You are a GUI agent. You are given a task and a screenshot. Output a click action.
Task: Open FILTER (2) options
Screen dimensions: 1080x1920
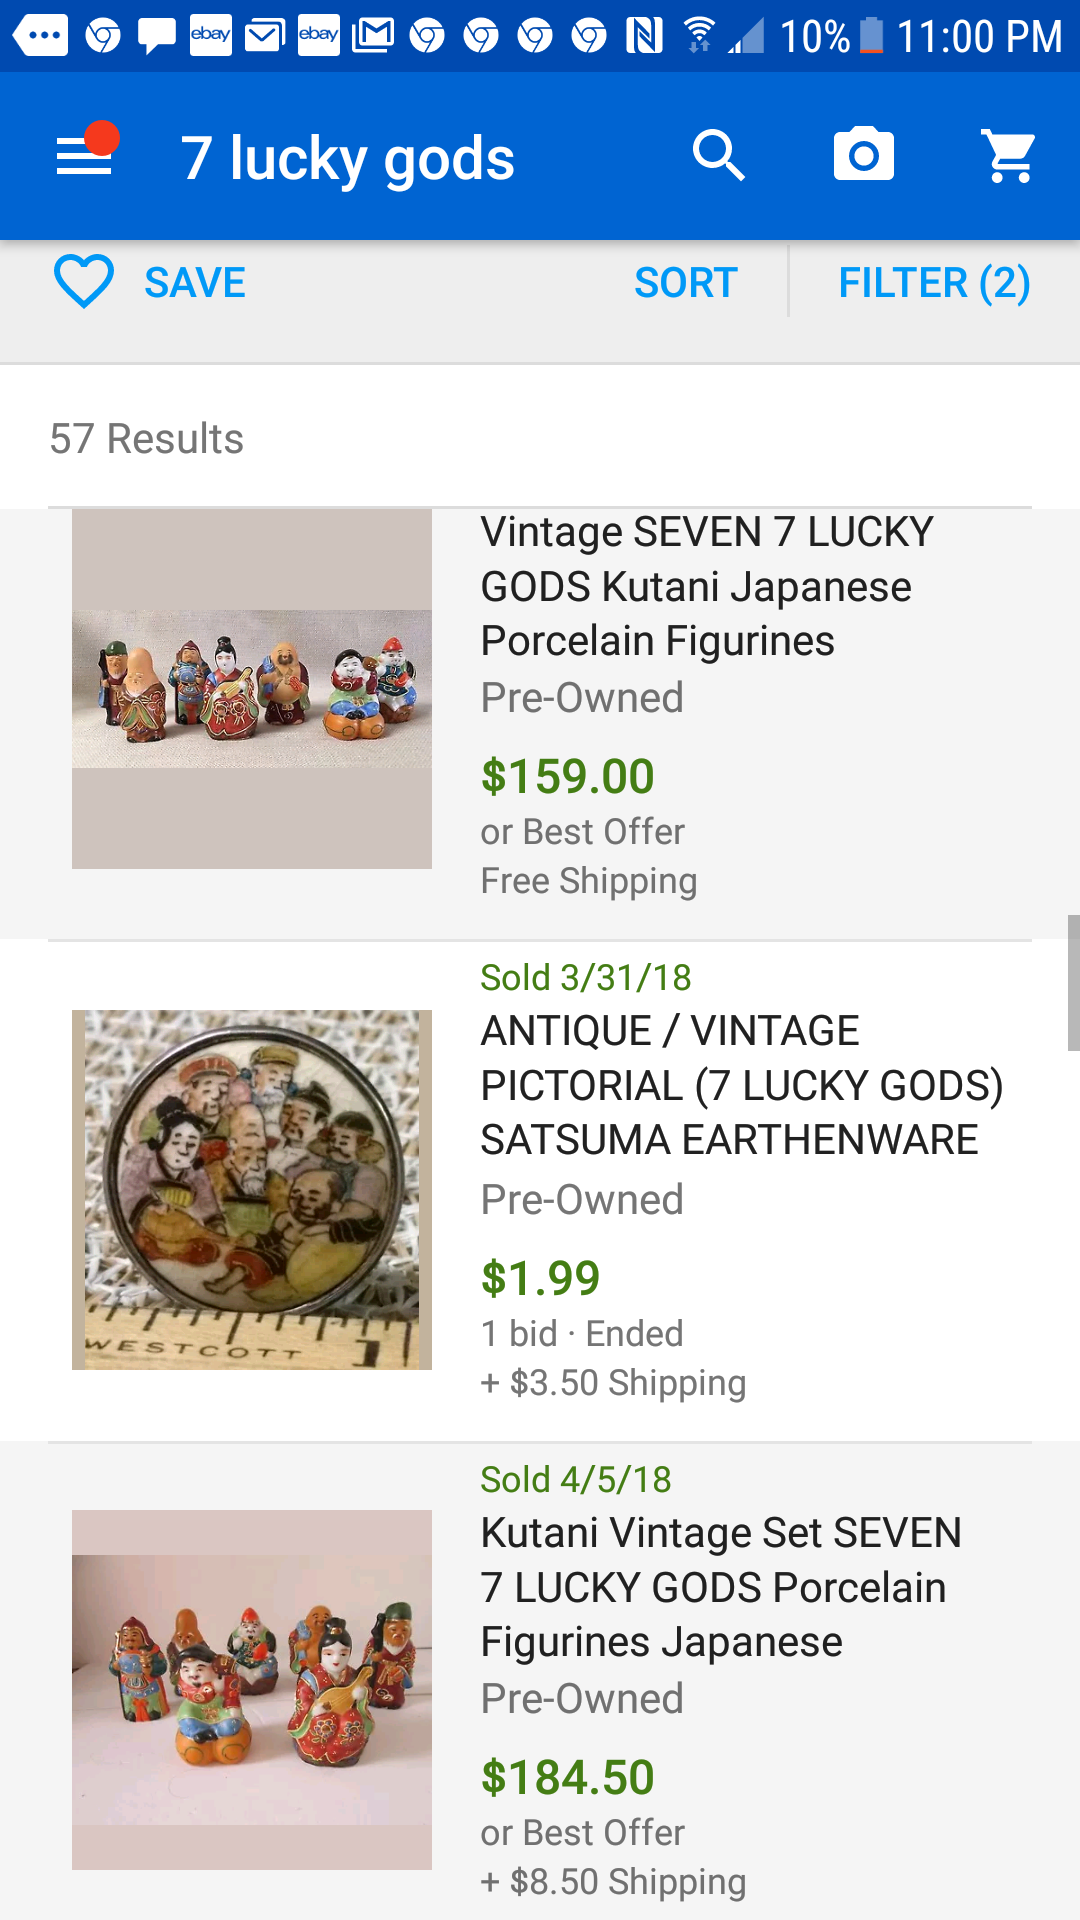click(x=934, y=283)
